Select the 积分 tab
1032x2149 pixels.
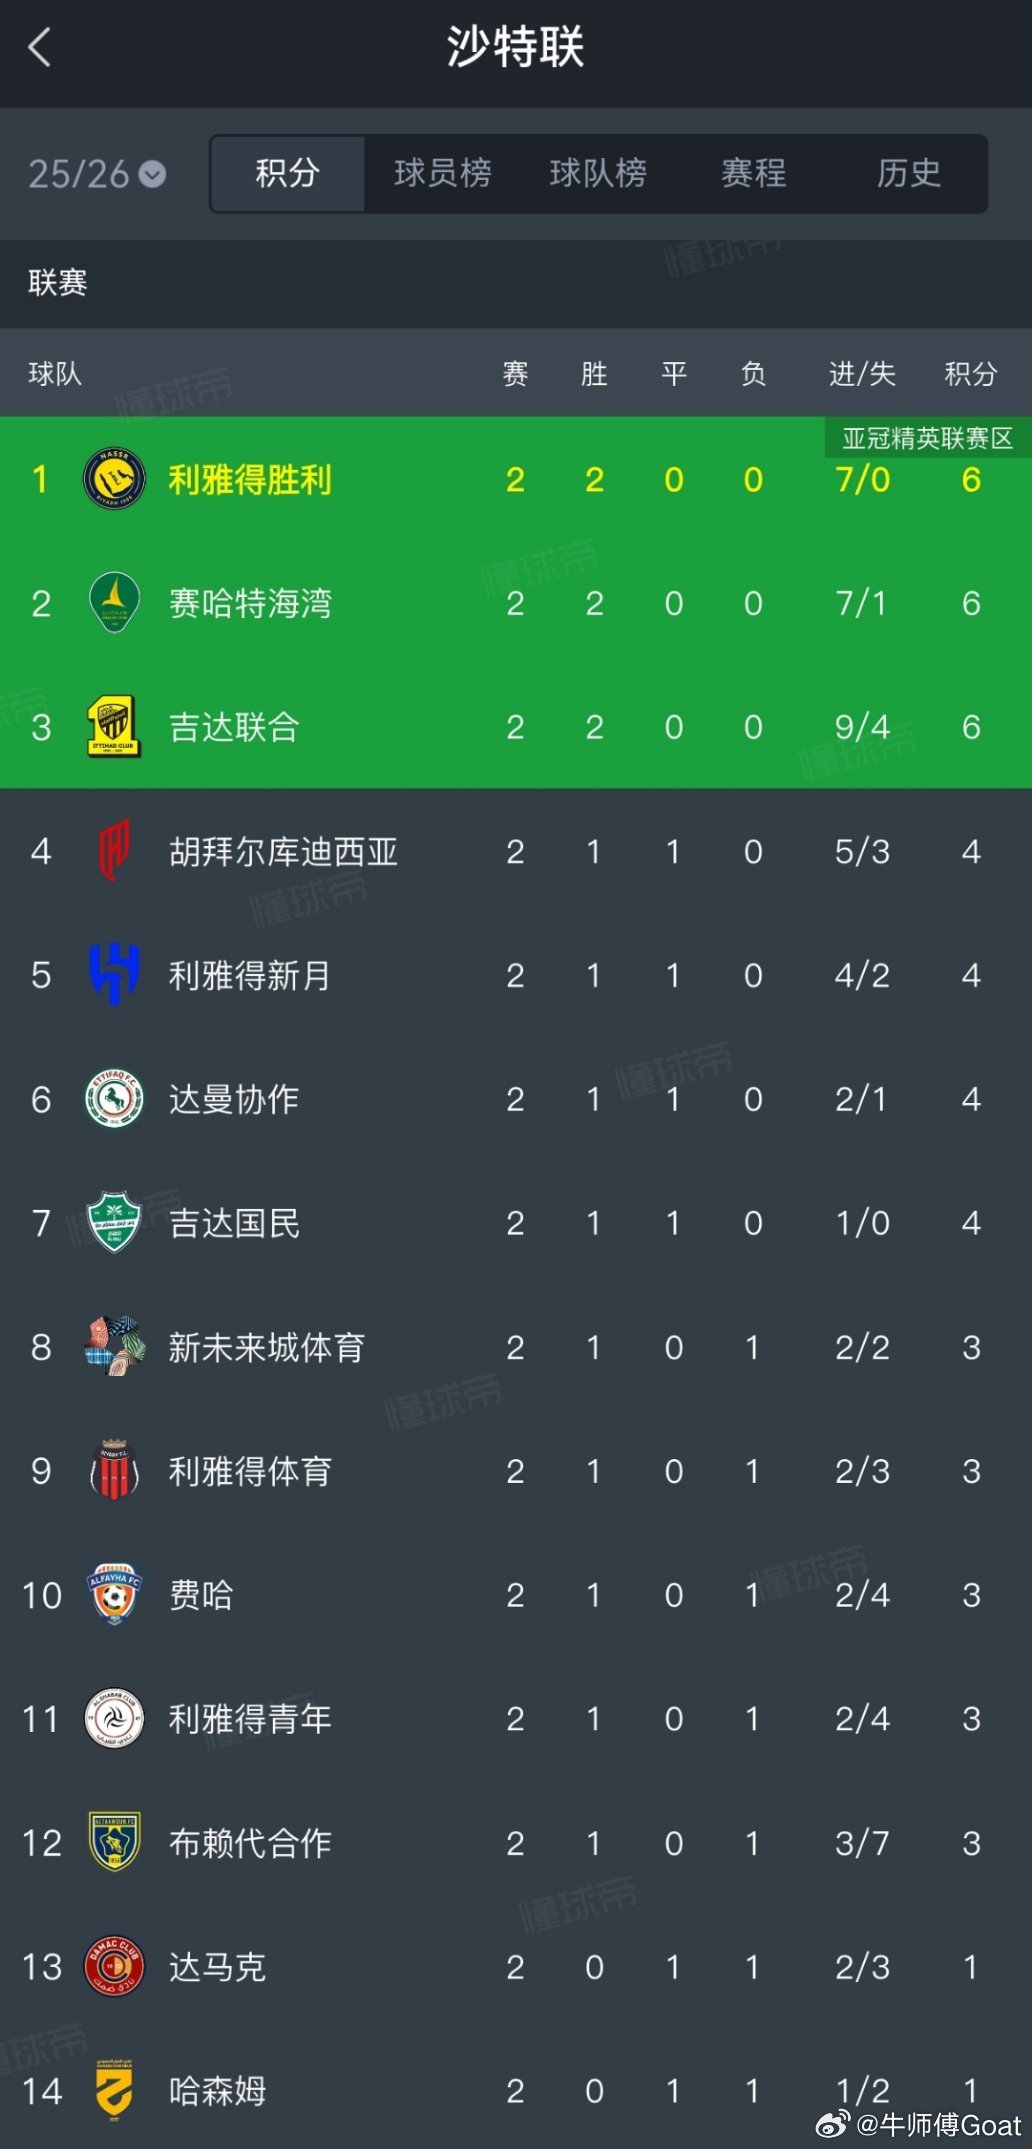pos(288,173)
